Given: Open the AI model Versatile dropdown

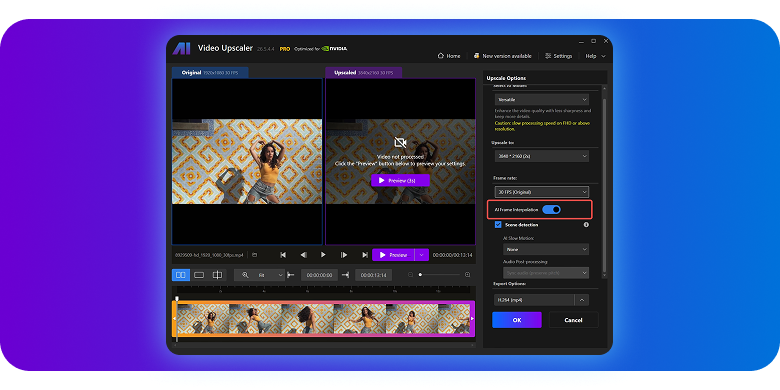Looking at the screenshot, I should click(542, 99).
